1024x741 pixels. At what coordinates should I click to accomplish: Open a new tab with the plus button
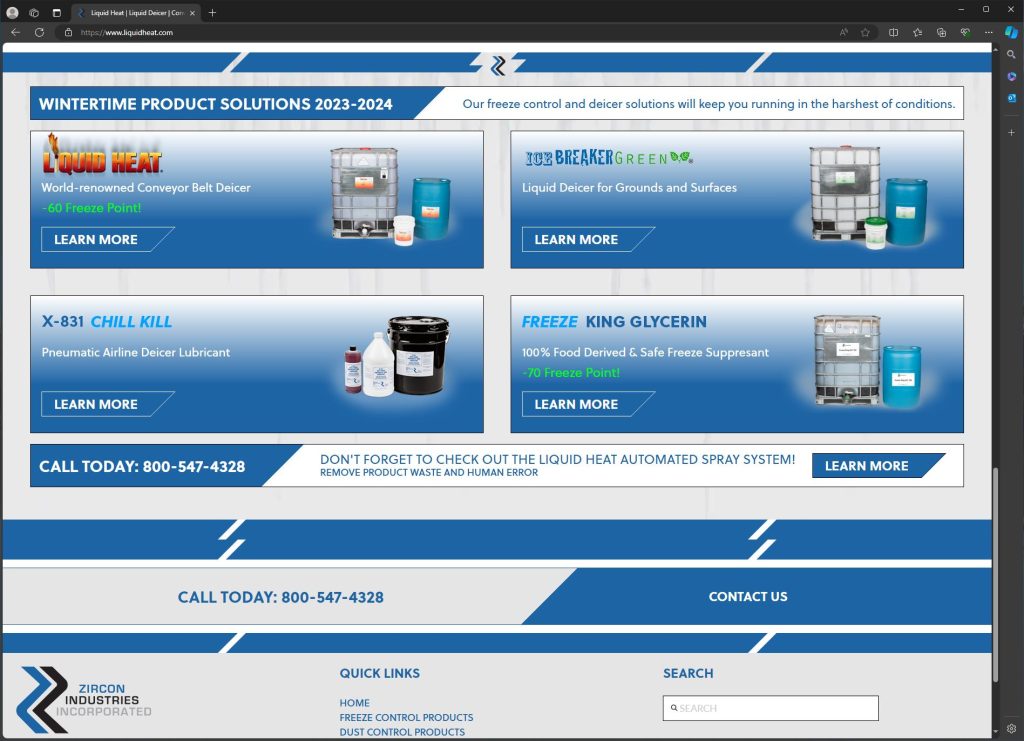212,12
